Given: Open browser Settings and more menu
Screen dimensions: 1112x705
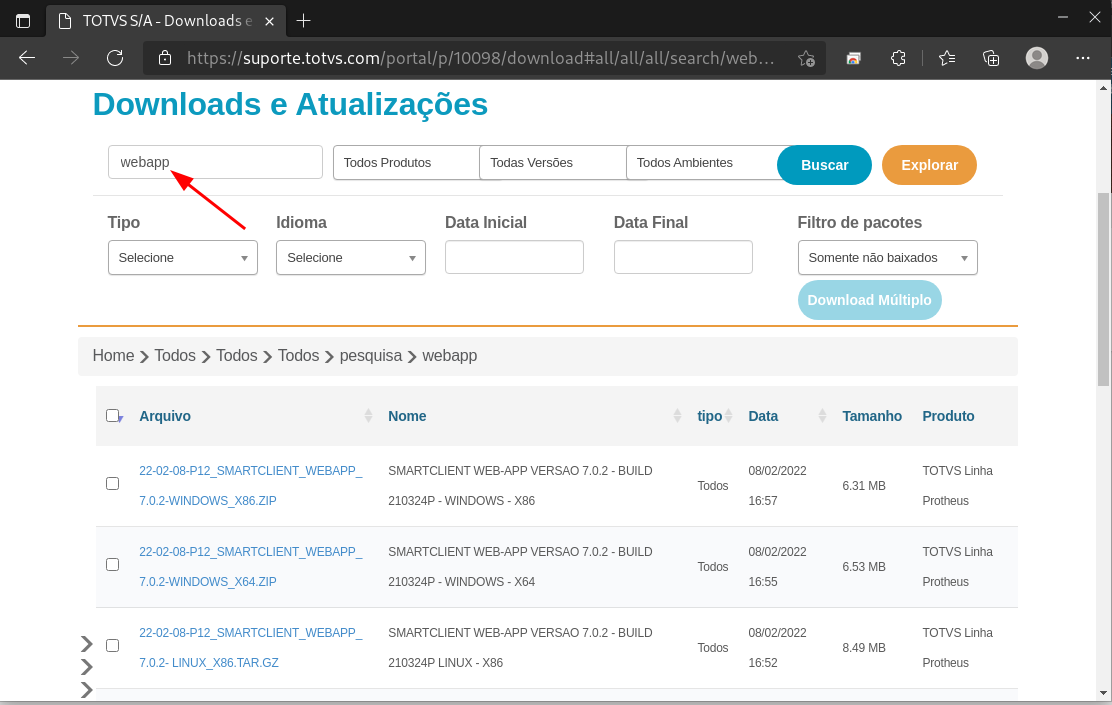Looking at the screenshot, I should click(1082, 58).
